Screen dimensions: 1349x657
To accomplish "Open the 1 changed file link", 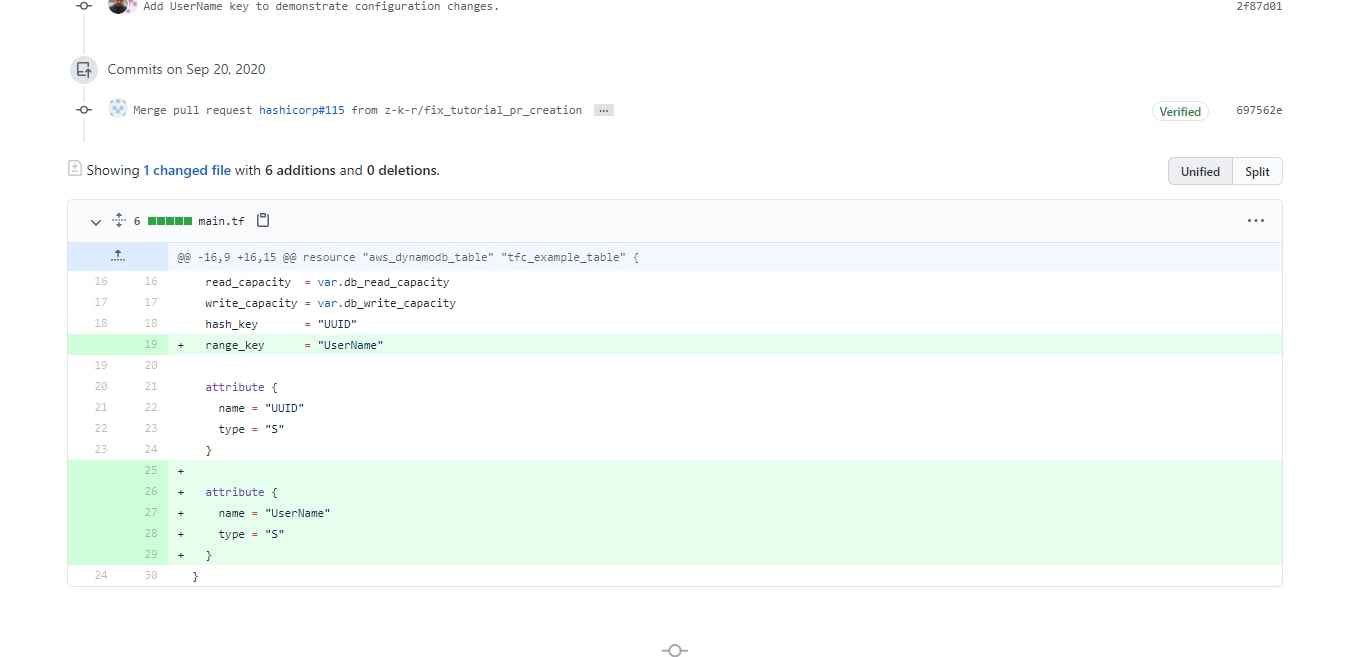I will 187,169.
